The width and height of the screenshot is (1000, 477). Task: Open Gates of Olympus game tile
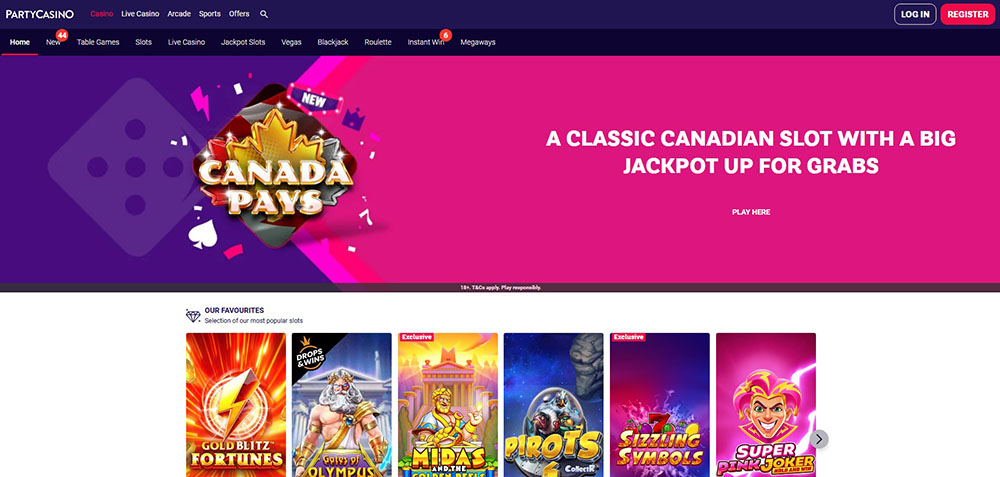(x=342, y=405)
